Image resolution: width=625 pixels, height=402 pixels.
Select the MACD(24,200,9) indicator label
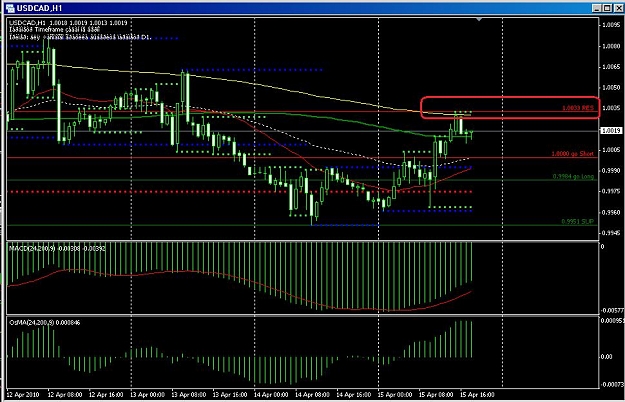[57, 249]
